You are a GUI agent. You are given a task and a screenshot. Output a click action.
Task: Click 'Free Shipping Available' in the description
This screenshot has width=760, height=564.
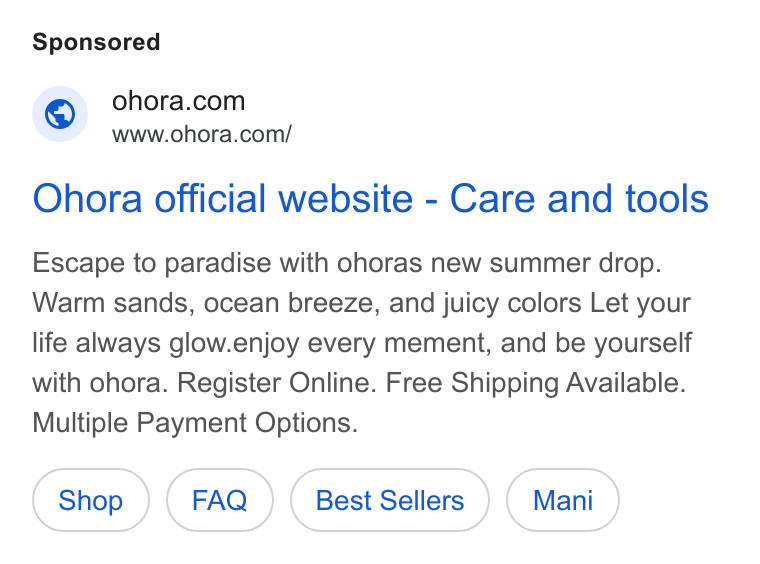535,383
